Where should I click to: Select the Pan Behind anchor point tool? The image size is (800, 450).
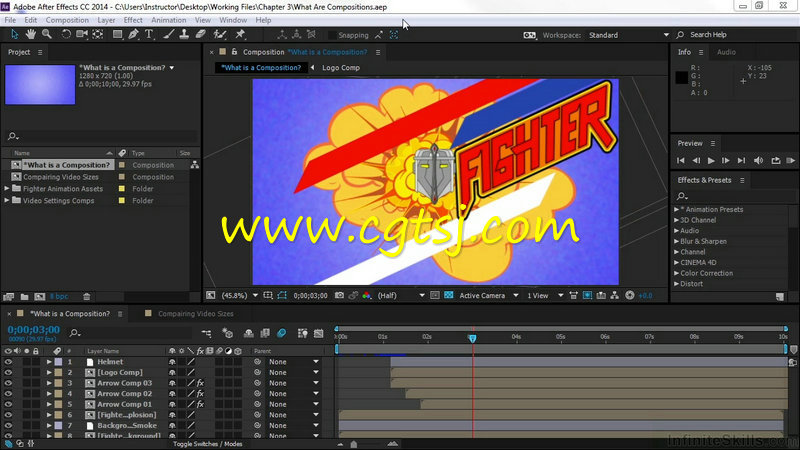[97, 34]
